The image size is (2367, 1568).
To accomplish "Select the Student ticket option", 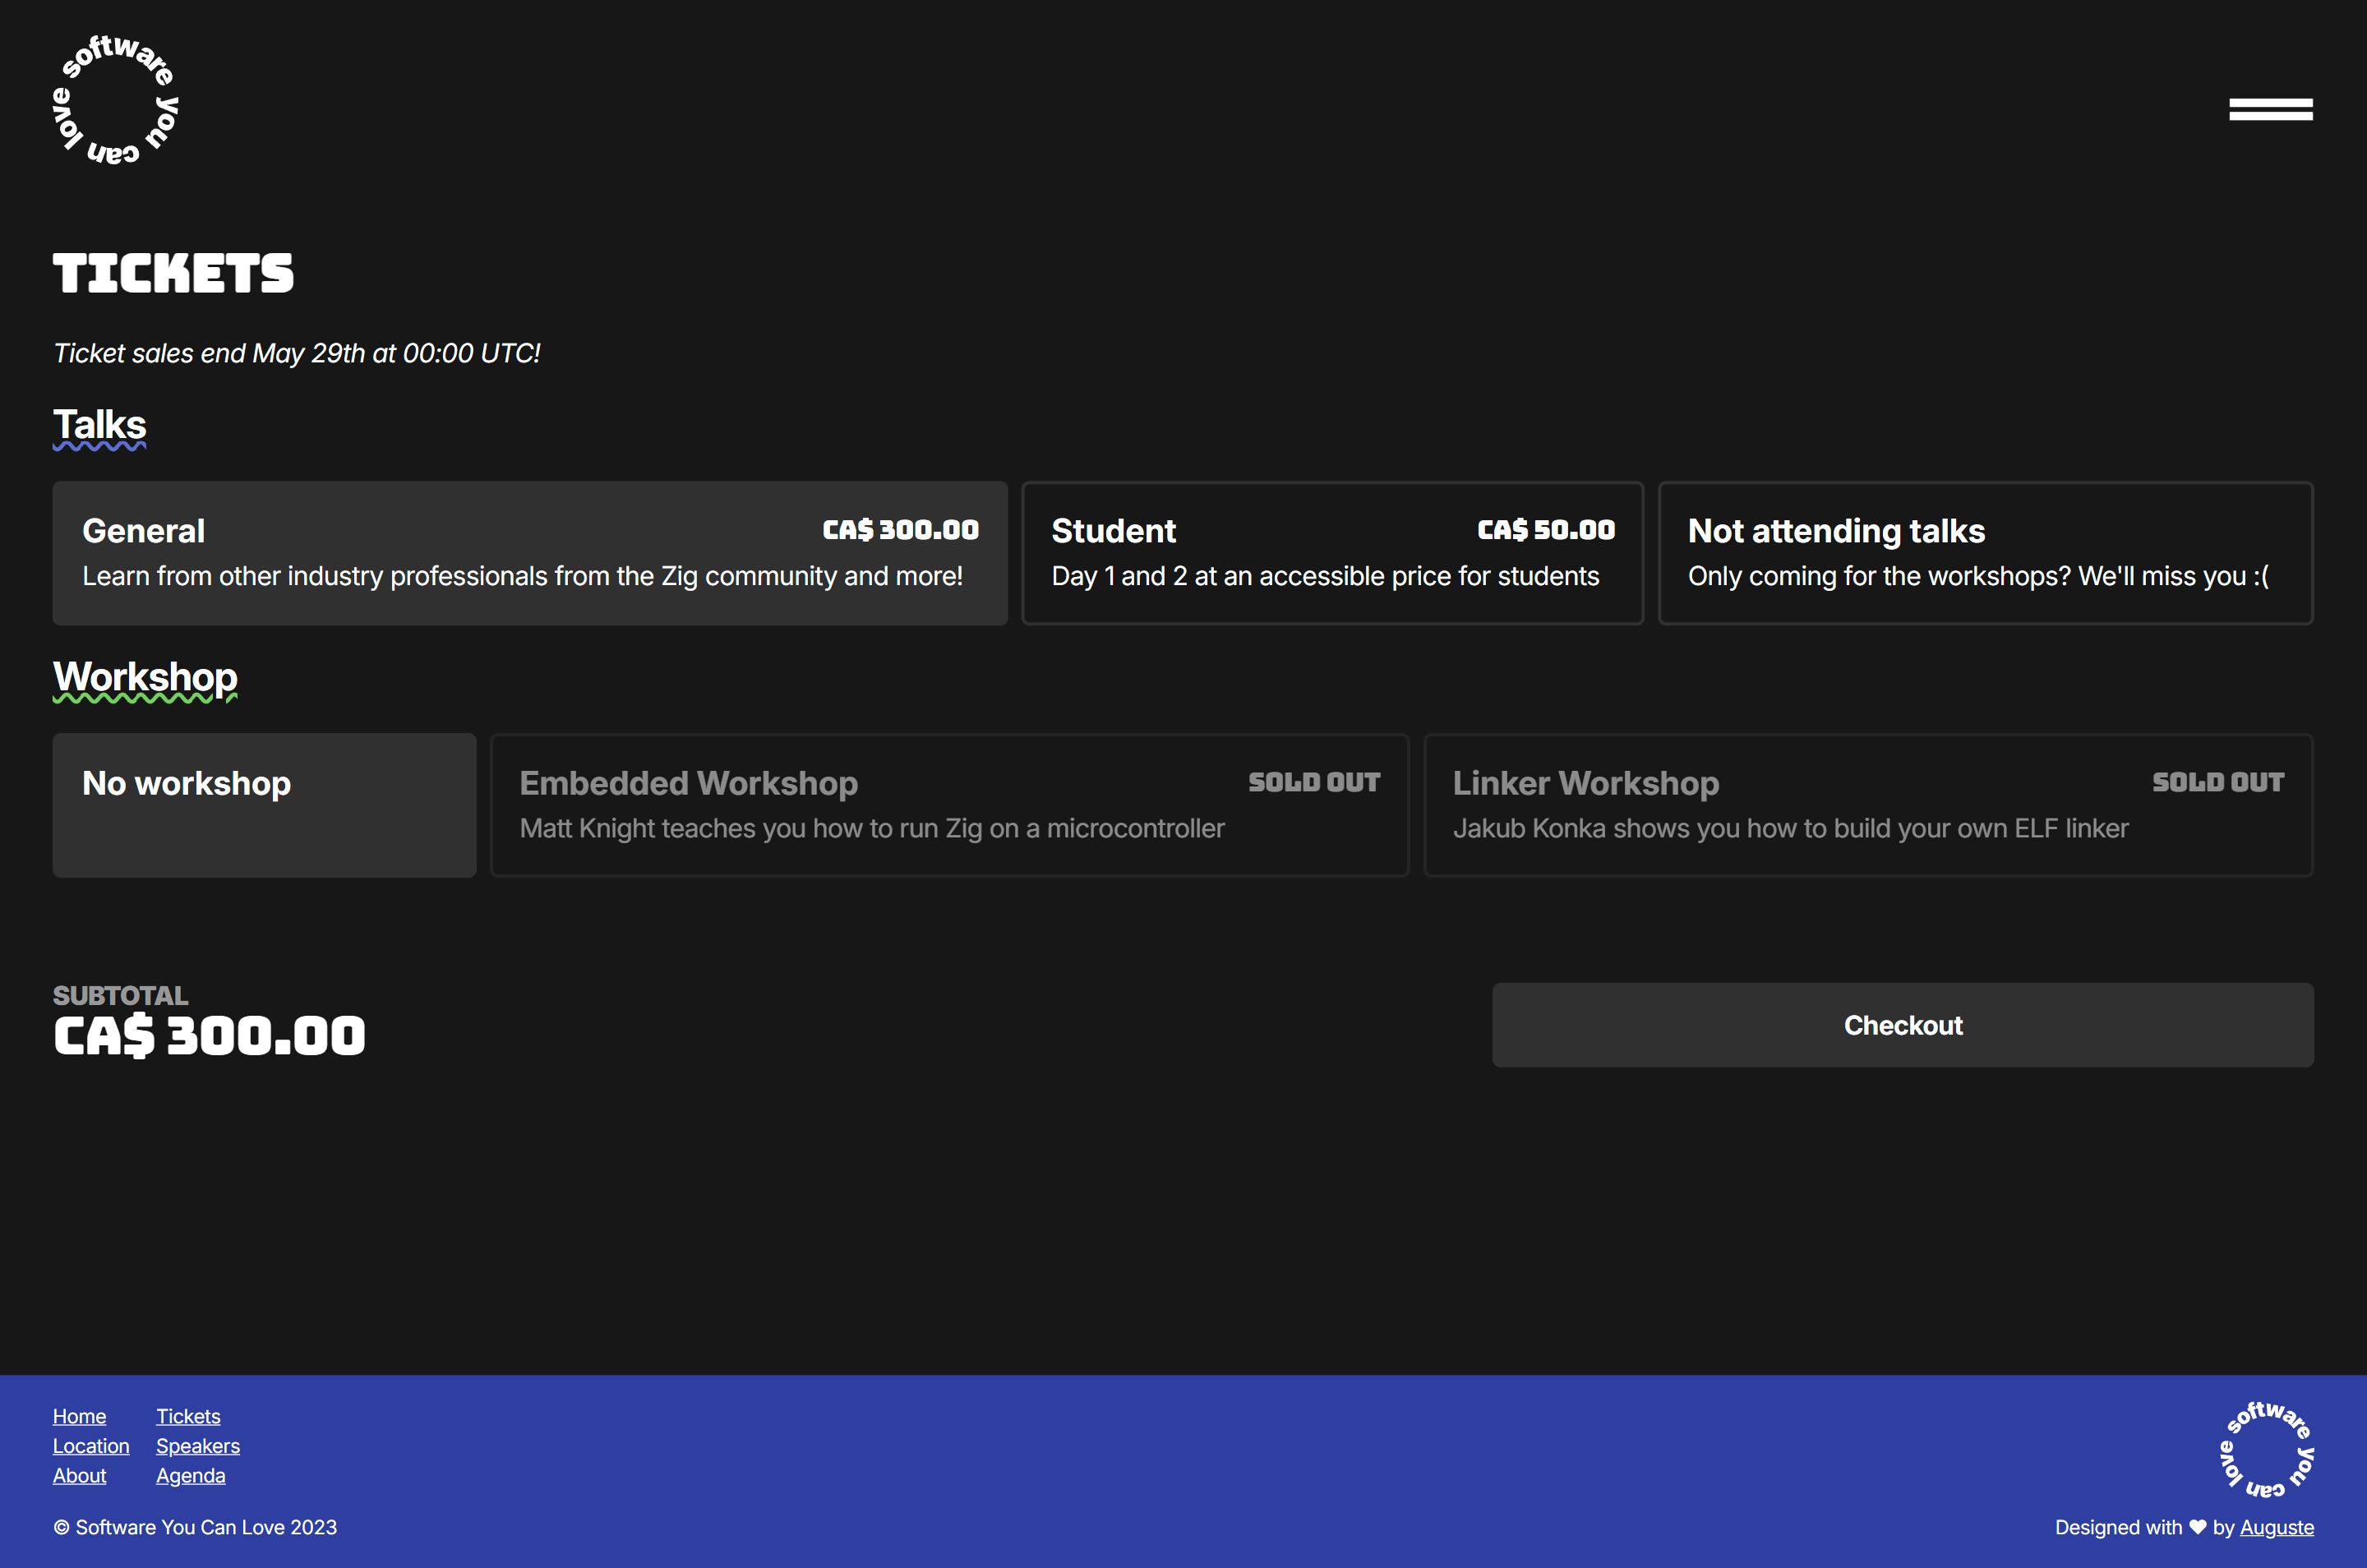I will [1332, 553].
